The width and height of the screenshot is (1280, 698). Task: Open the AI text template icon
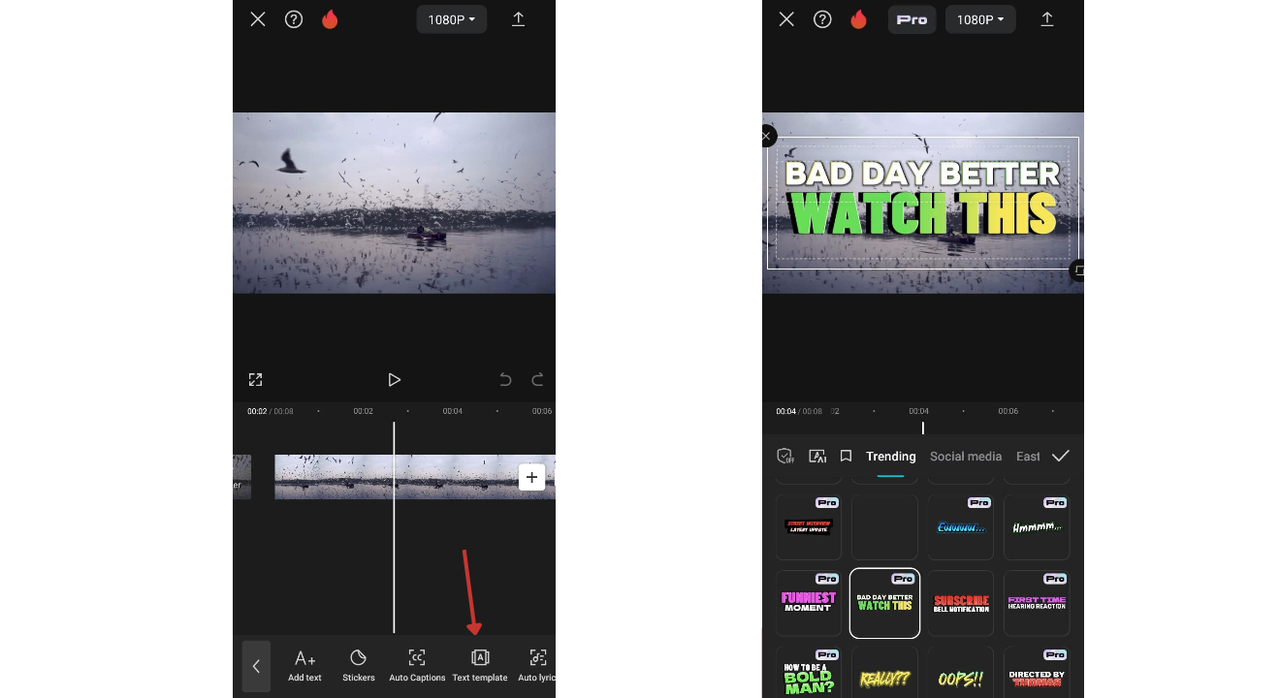click(x=817, y=456)
